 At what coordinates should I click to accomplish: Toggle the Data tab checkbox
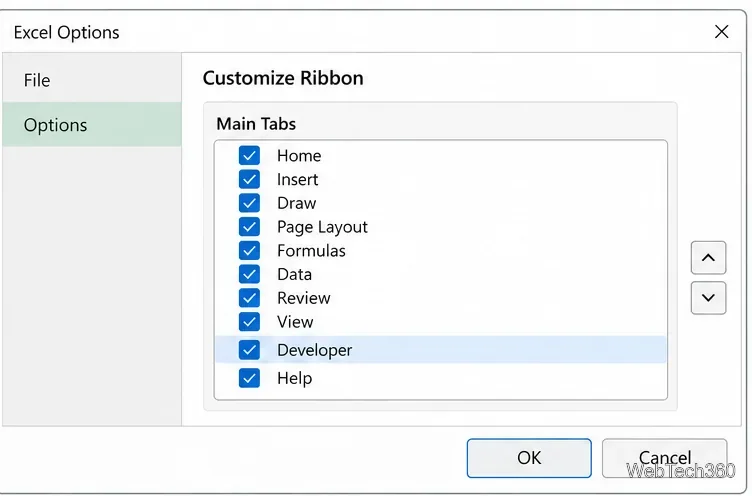(x=249, y=274)
